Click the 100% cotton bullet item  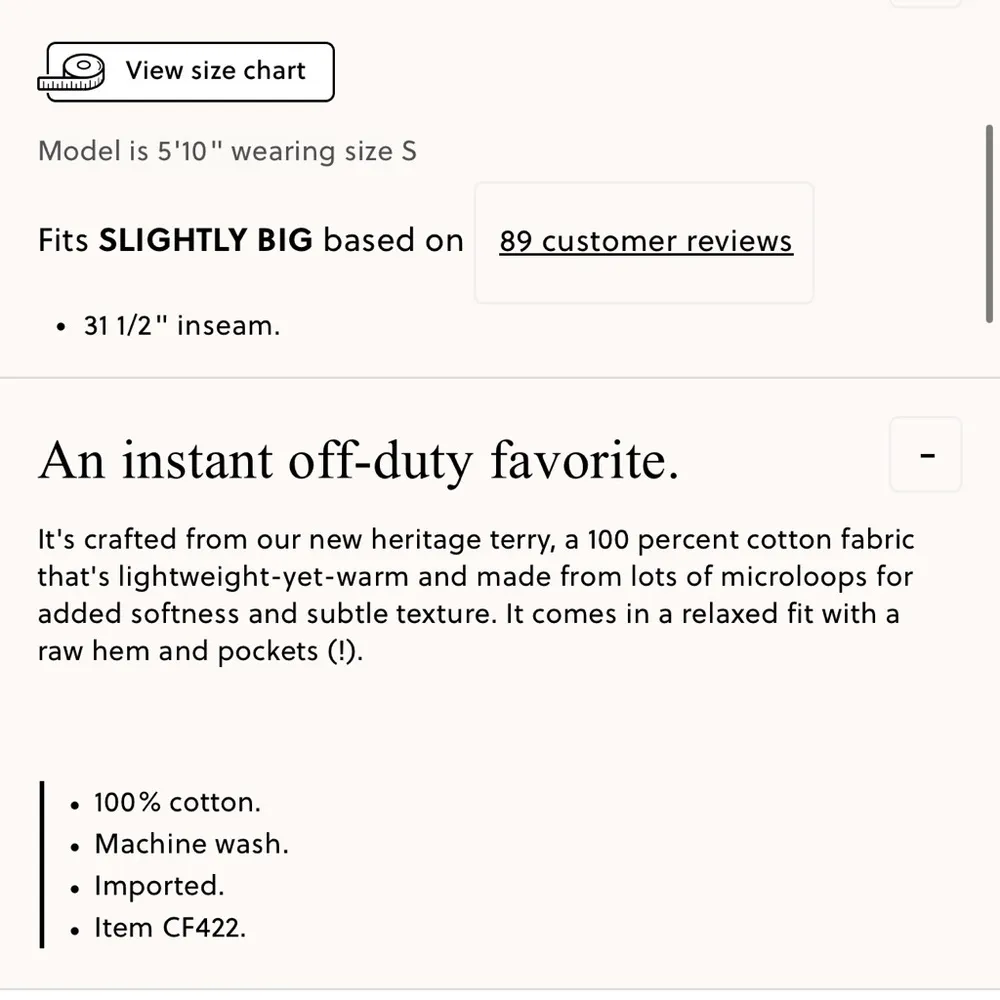point(177,802)
